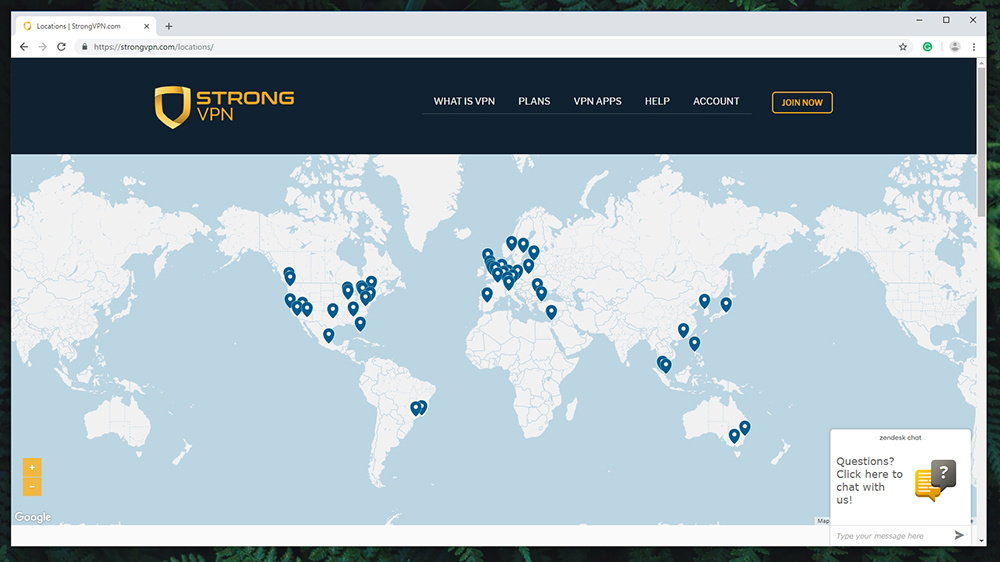The width and height of the screenshot is (1000, 562).
Task: Open the VPN APPS menu item
Action: [597, 101]
